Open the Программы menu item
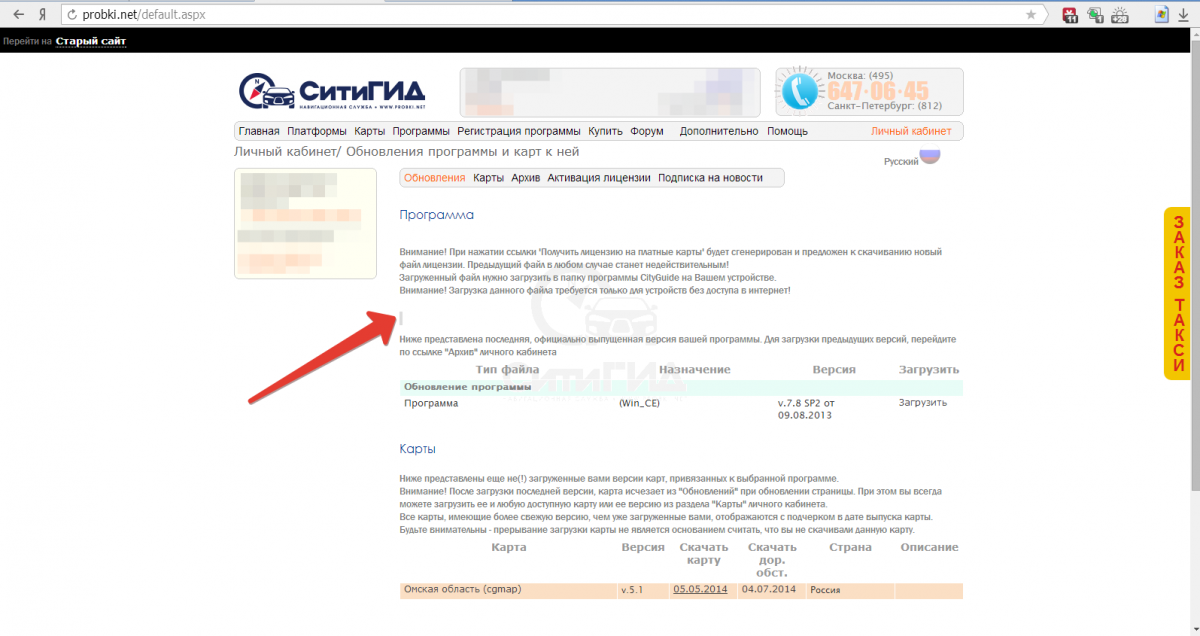This screenshot has height=636, width=1200. coord(421,131)
